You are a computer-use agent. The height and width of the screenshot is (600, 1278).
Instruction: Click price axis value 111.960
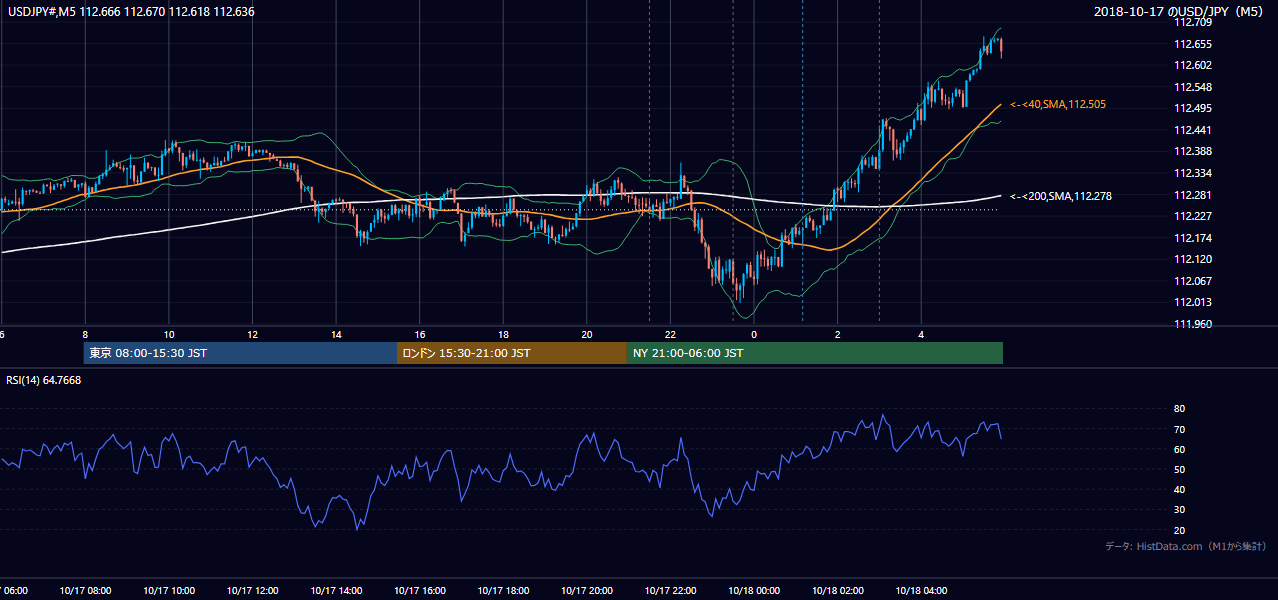[1193, 324]
